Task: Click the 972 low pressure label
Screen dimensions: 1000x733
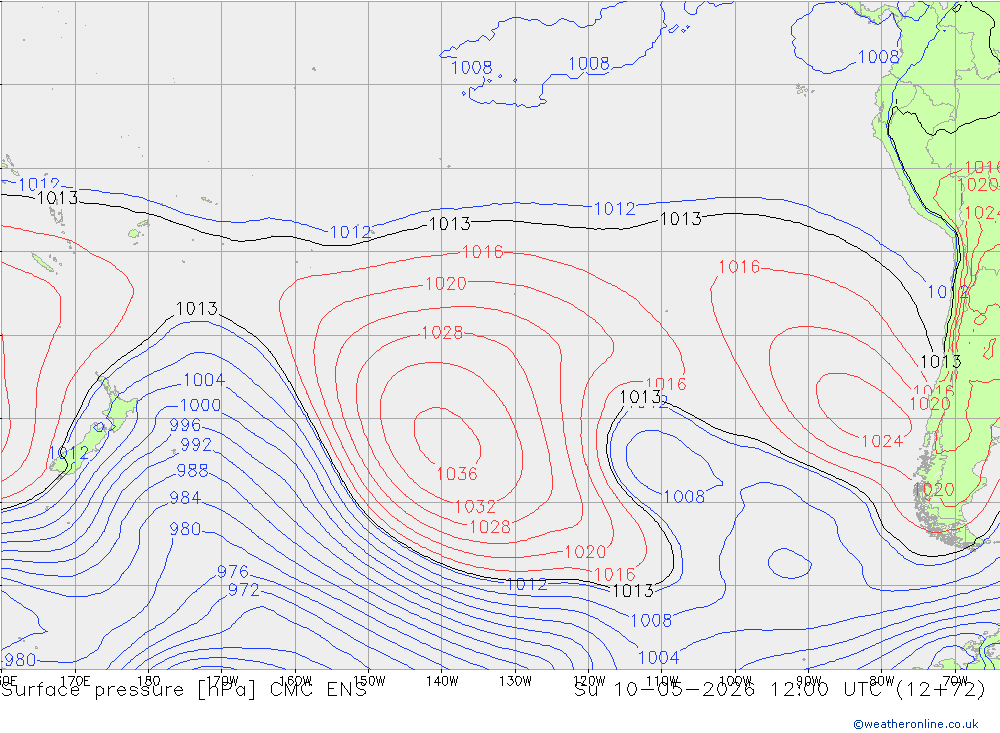Action: coord(244,589)
